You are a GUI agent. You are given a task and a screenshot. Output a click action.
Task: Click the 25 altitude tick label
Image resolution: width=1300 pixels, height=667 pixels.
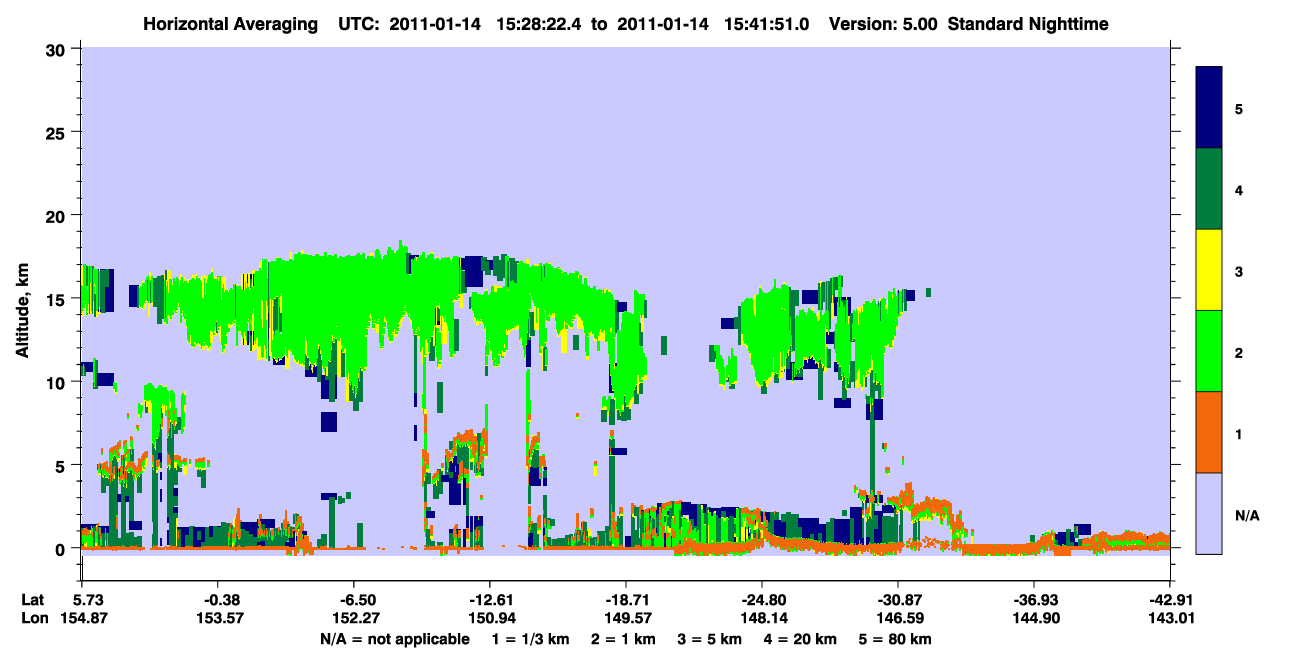(58, 132)
